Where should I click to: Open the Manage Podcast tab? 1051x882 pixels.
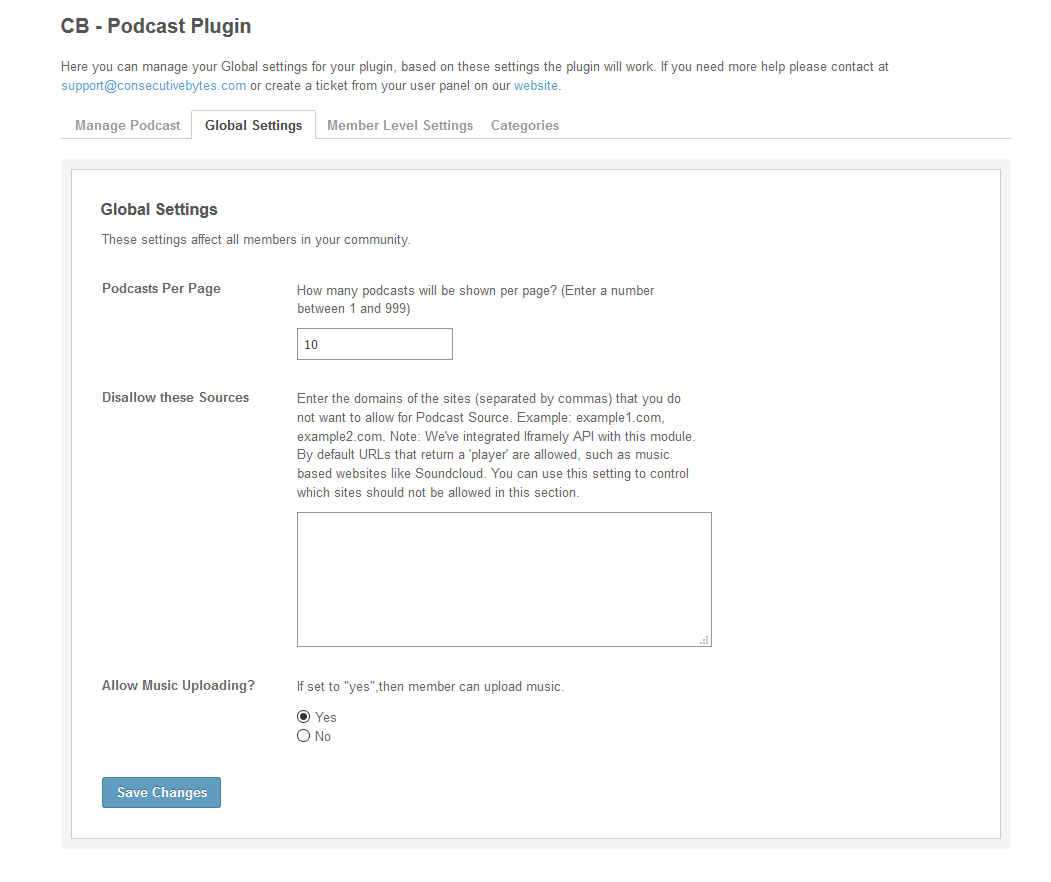127,126
